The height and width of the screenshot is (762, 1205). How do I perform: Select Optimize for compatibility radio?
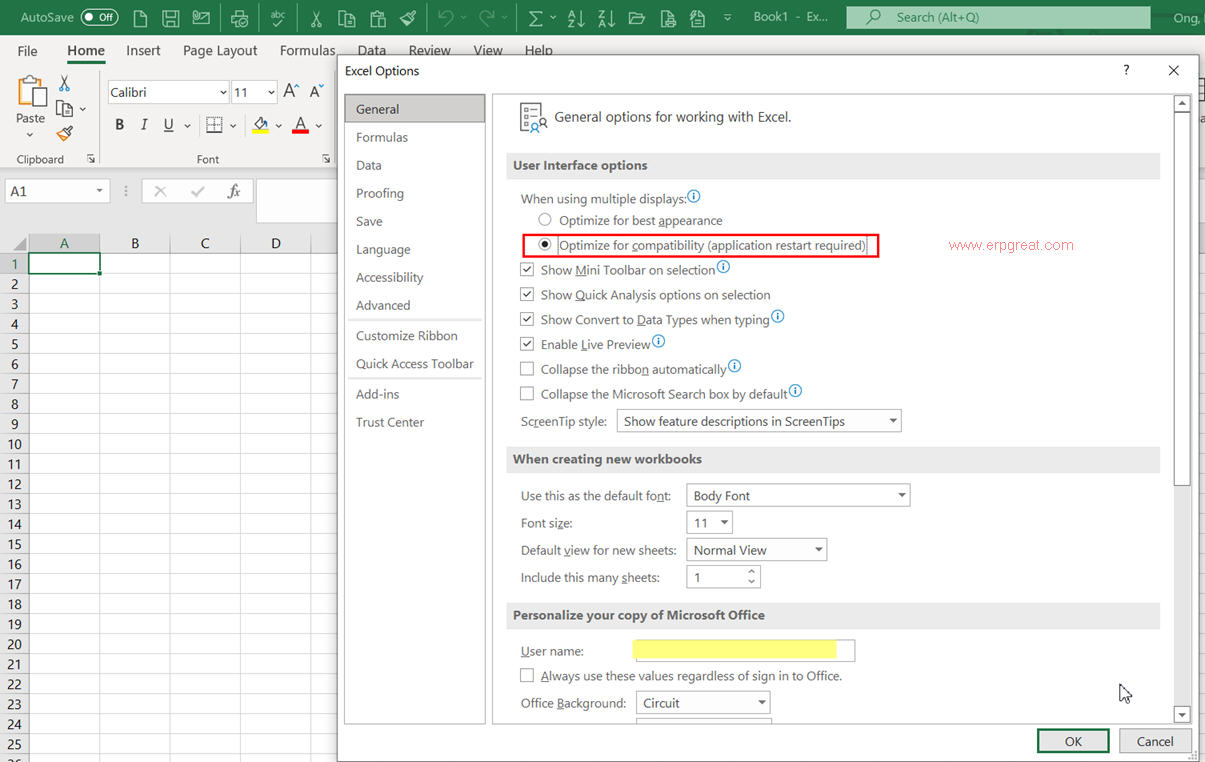coord(545,245)
